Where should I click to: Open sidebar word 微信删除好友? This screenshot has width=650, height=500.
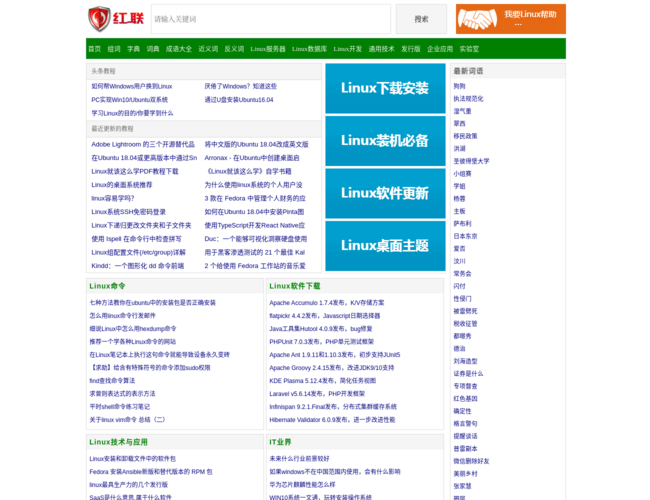[x=471, y=461]
